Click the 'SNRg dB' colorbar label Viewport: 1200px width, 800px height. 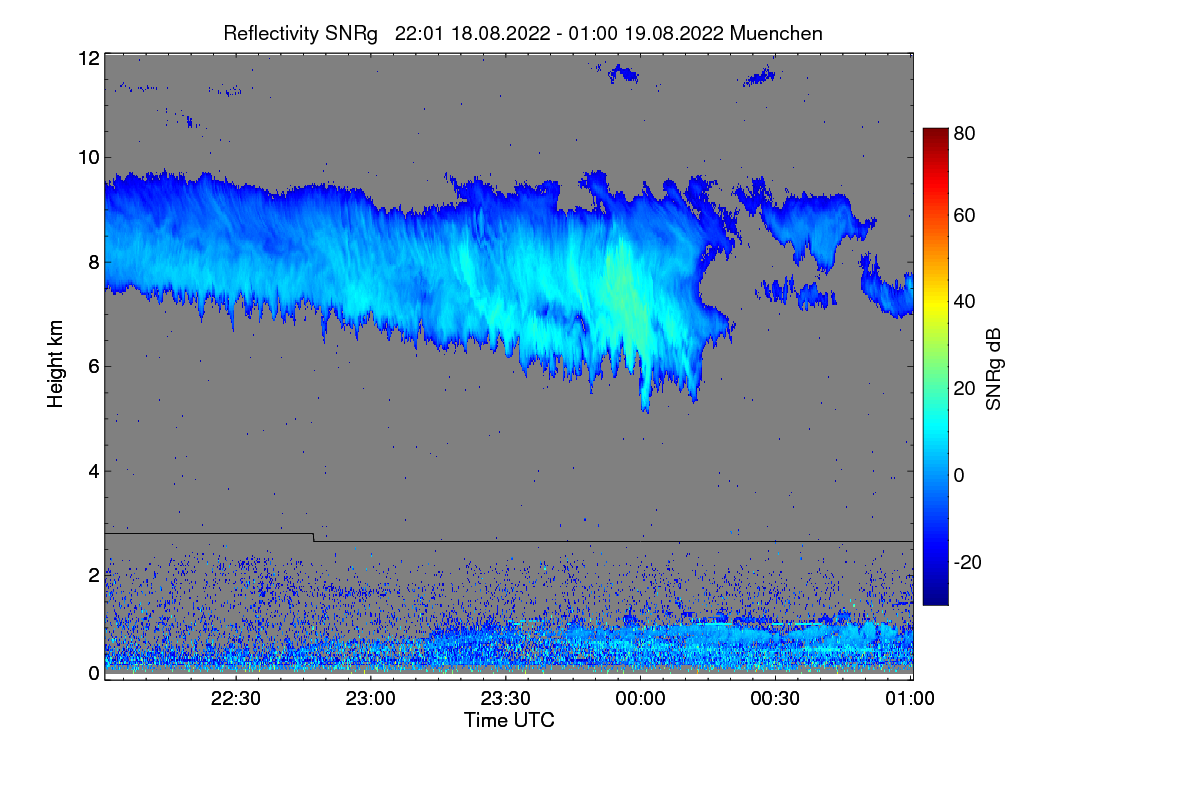coord(993,369)
